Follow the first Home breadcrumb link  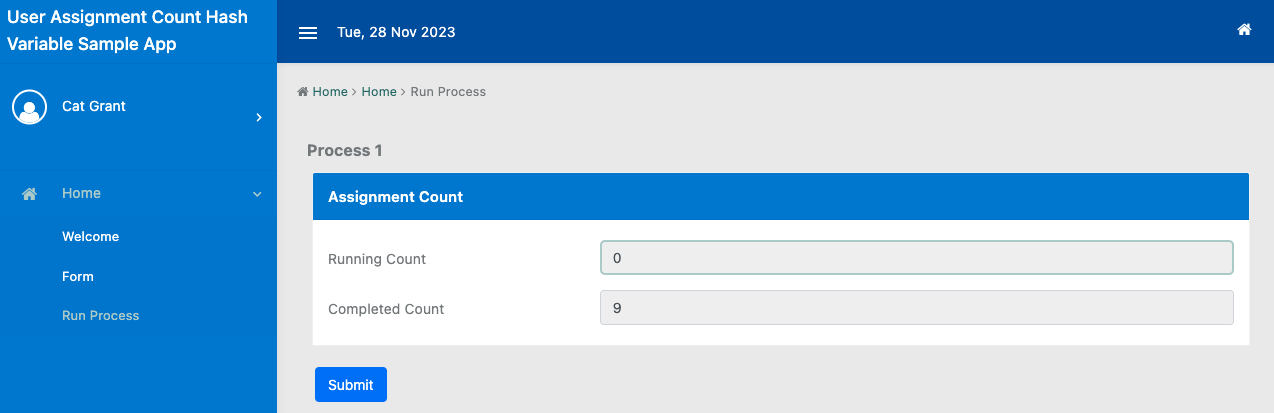pos(330,91)
